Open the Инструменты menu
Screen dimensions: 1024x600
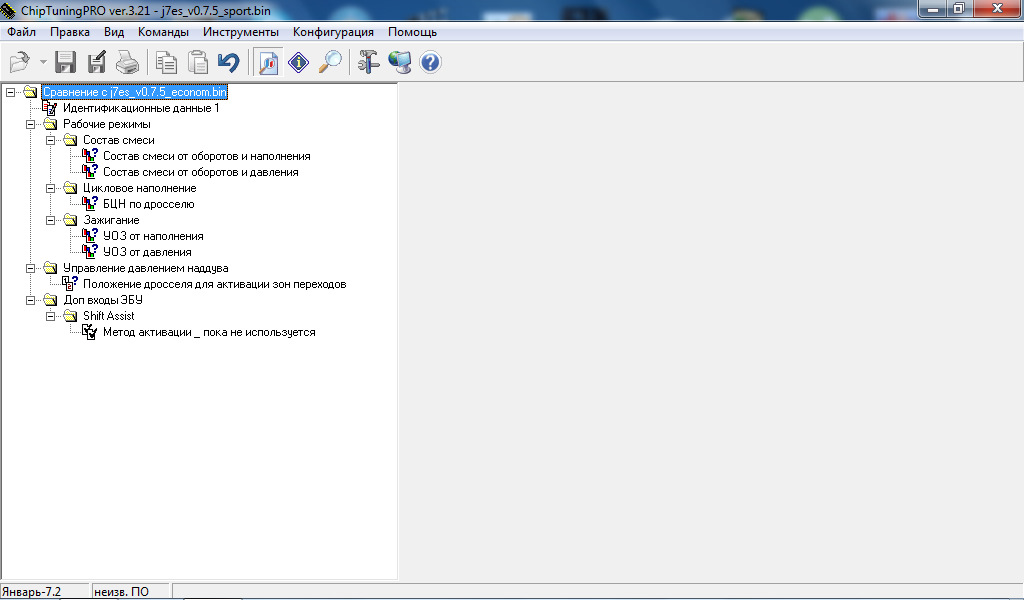point(240,32)
